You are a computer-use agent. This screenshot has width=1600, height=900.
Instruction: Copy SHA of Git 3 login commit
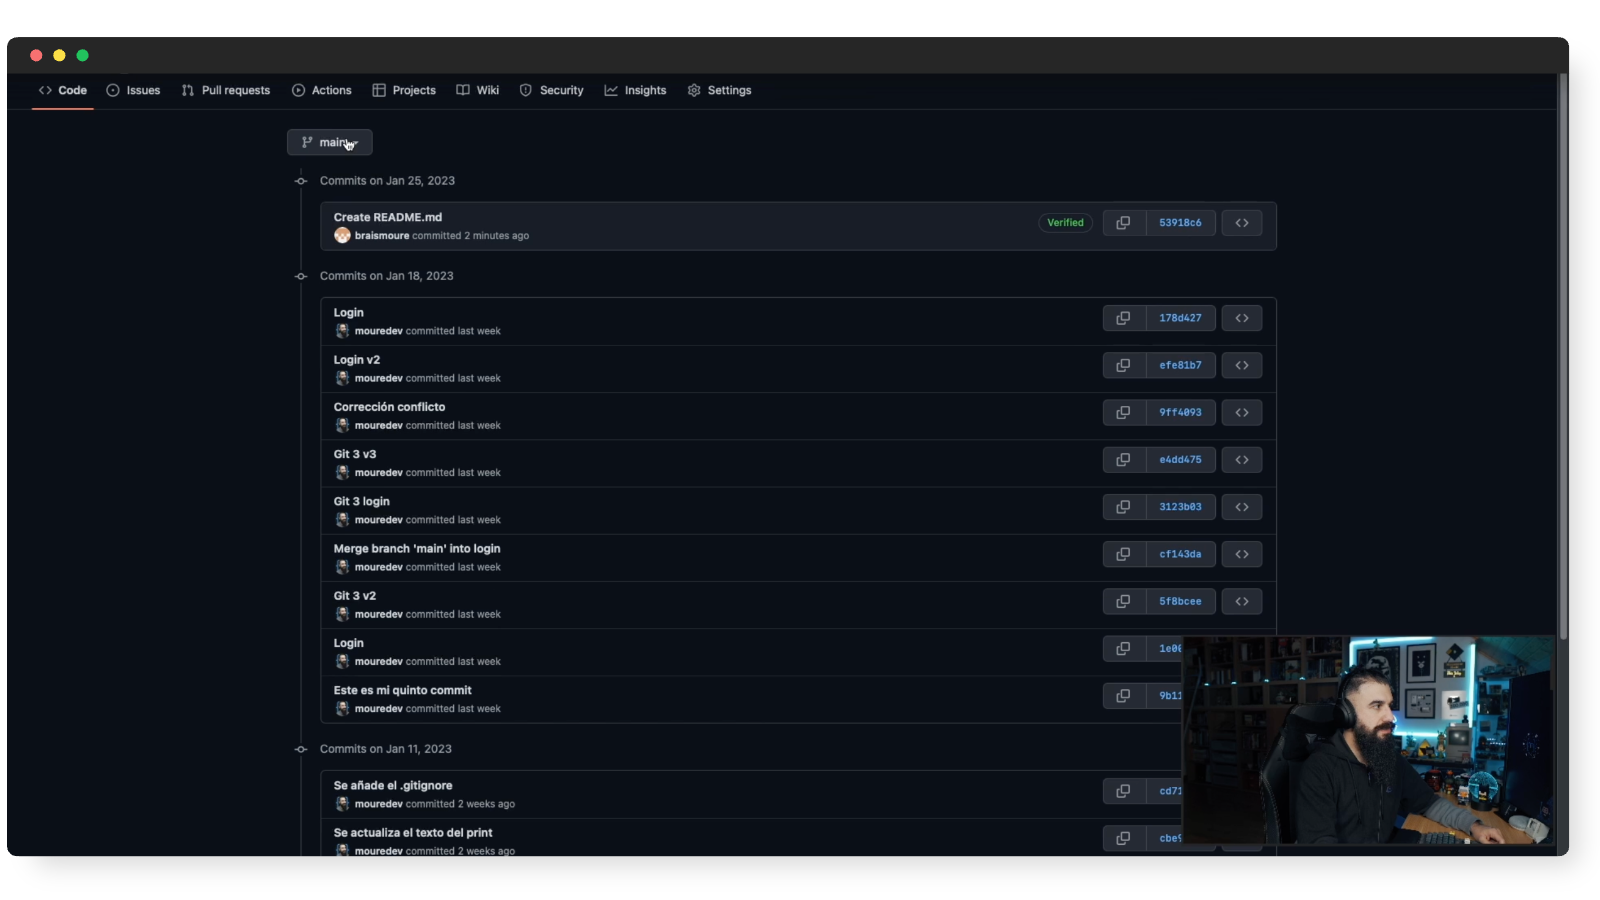pyautogui.click(x=1123, y=507)
